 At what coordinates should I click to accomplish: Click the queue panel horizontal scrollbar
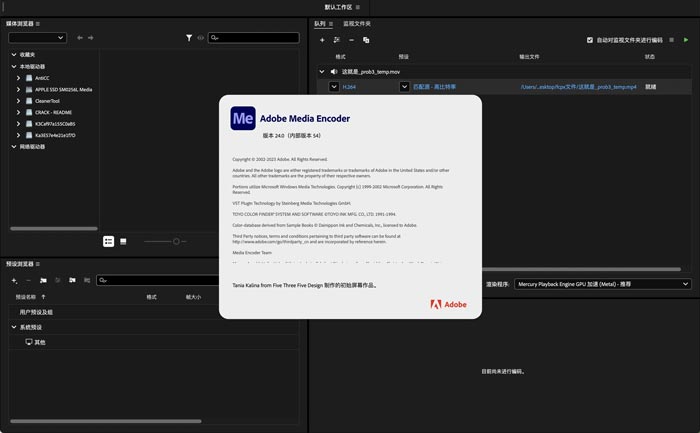click(x=581, y=269)
